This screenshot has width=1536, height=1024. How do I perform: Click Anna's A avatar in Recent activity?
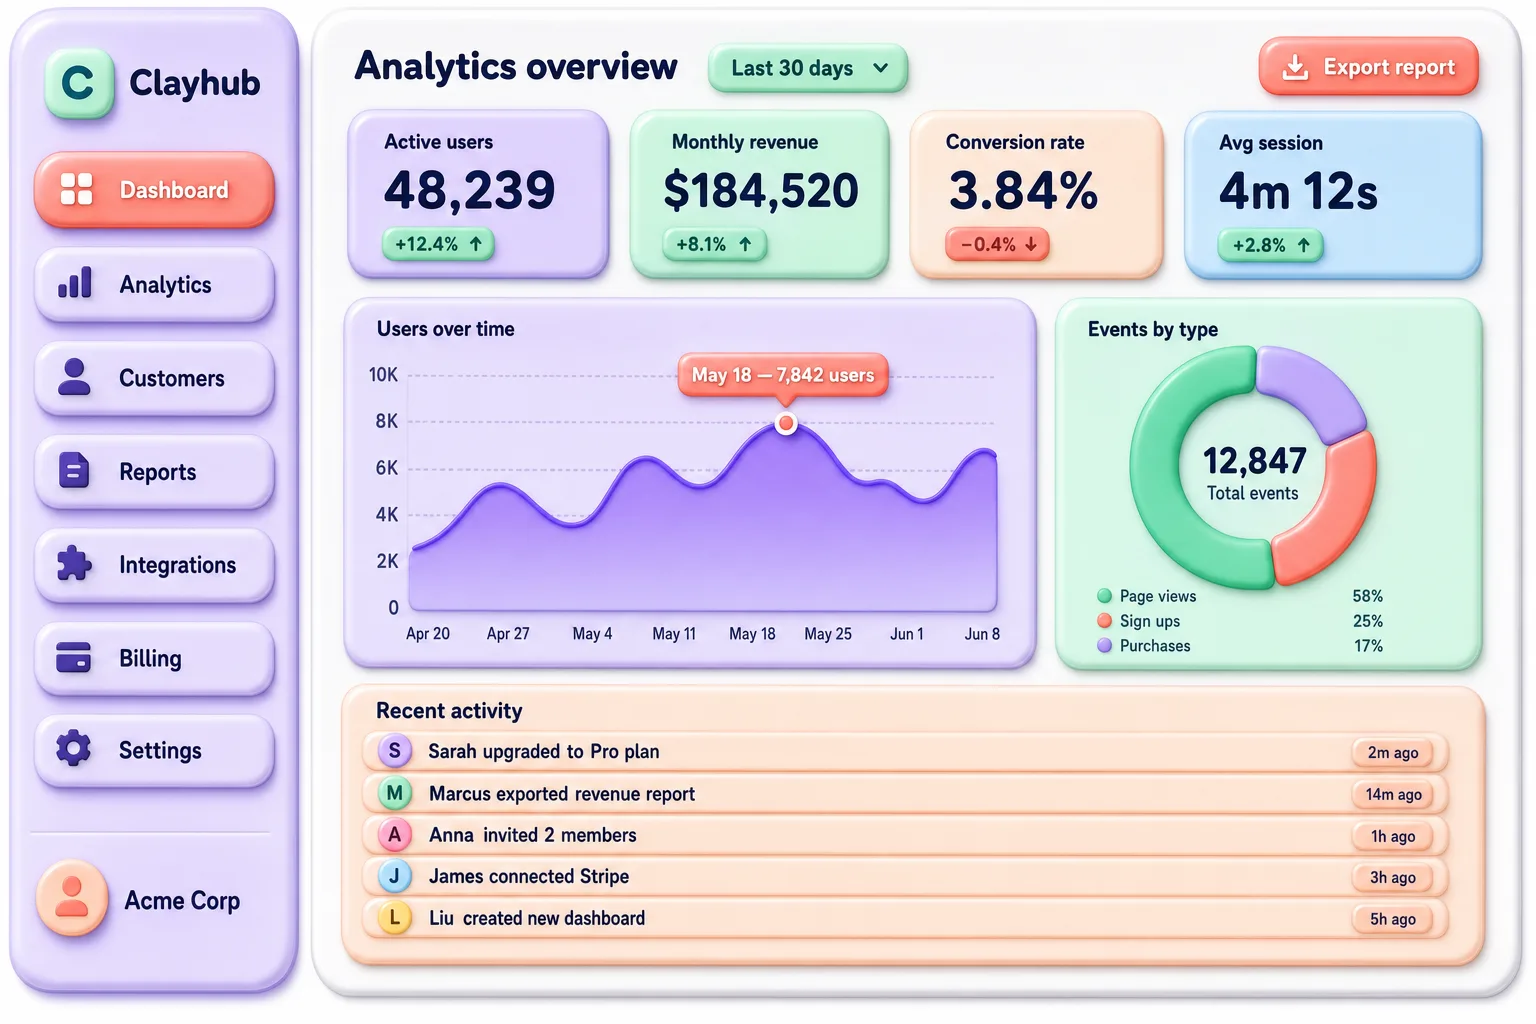tap(395, 835)
